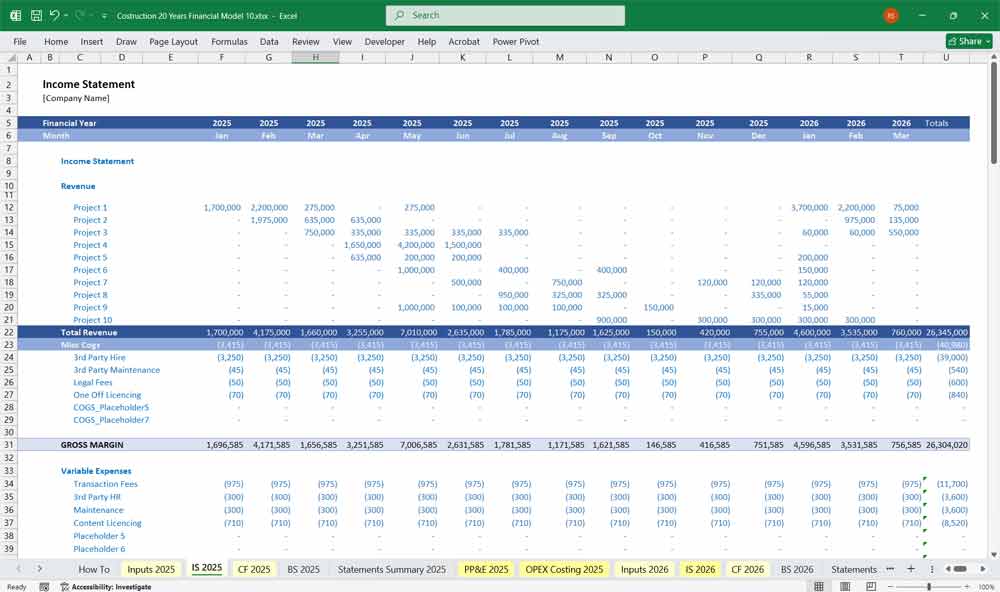Screen dimensions: 1000x592
Task: Click the sheet tab overflow ellipsis menu
Action: tap(890, 568)
